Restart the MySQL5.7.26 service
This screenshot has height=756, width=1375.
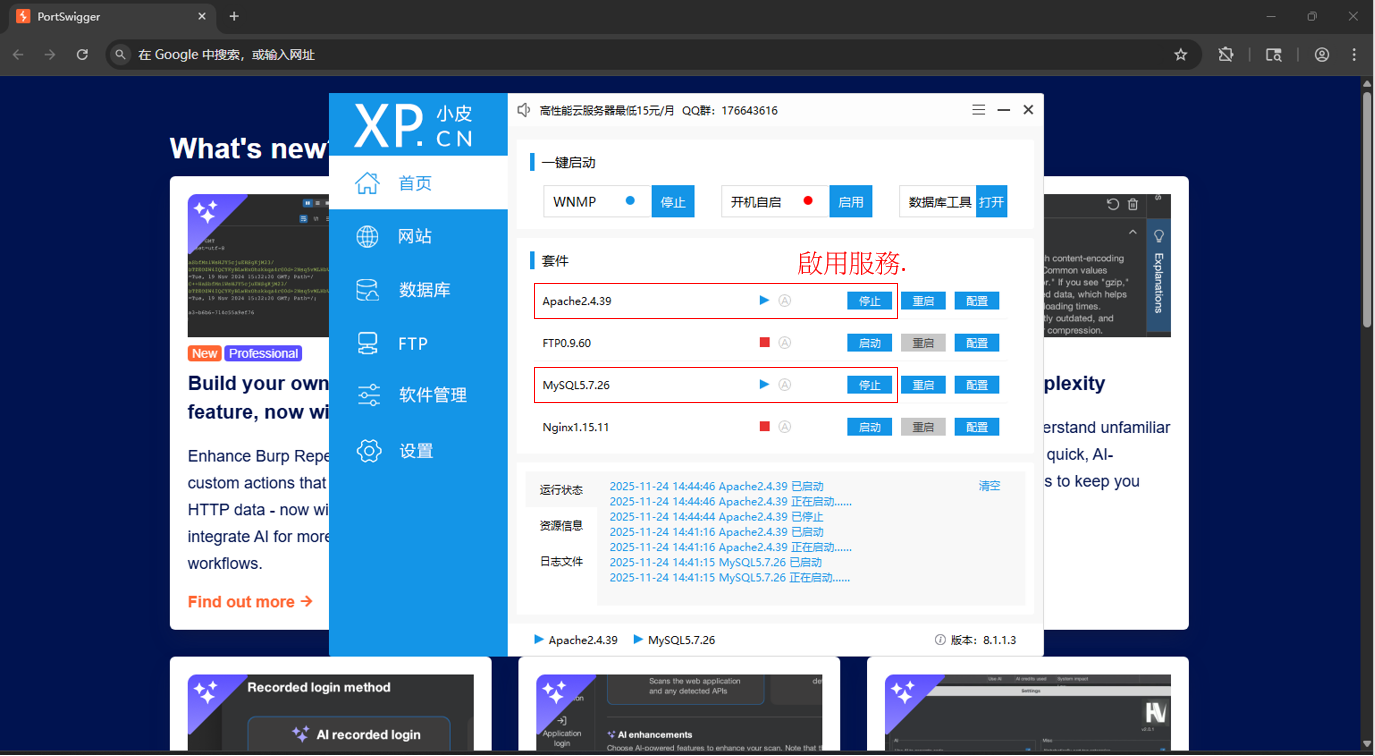coord(923,385)
